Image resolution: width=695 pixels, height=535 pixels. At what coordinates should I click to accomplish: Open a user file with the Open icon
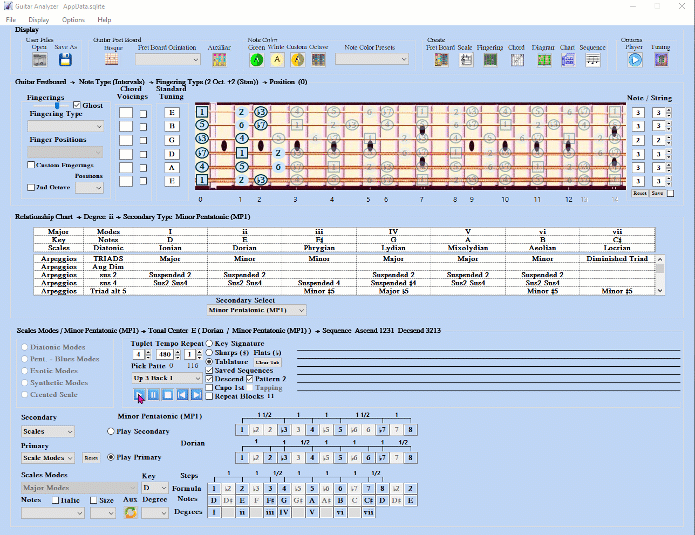coord(39,59)
